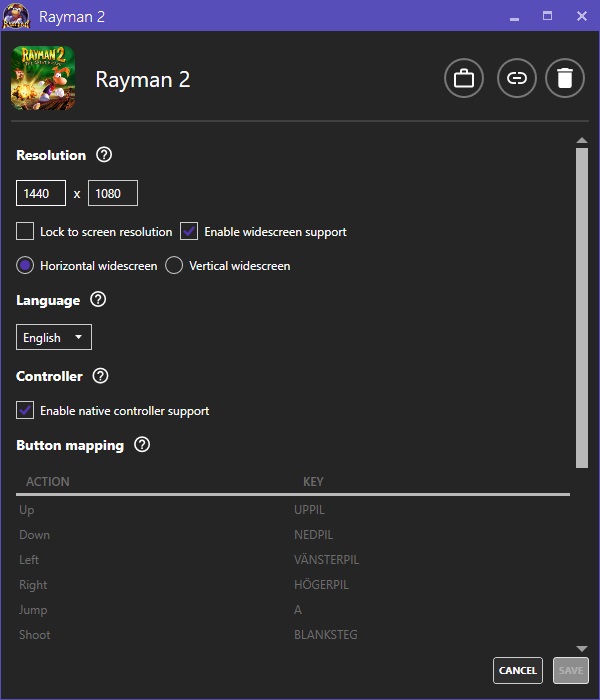This screenshot has height=700, width=600.
Task: Maximize the Rayman 2 window
Action: (x=547, y=17)
